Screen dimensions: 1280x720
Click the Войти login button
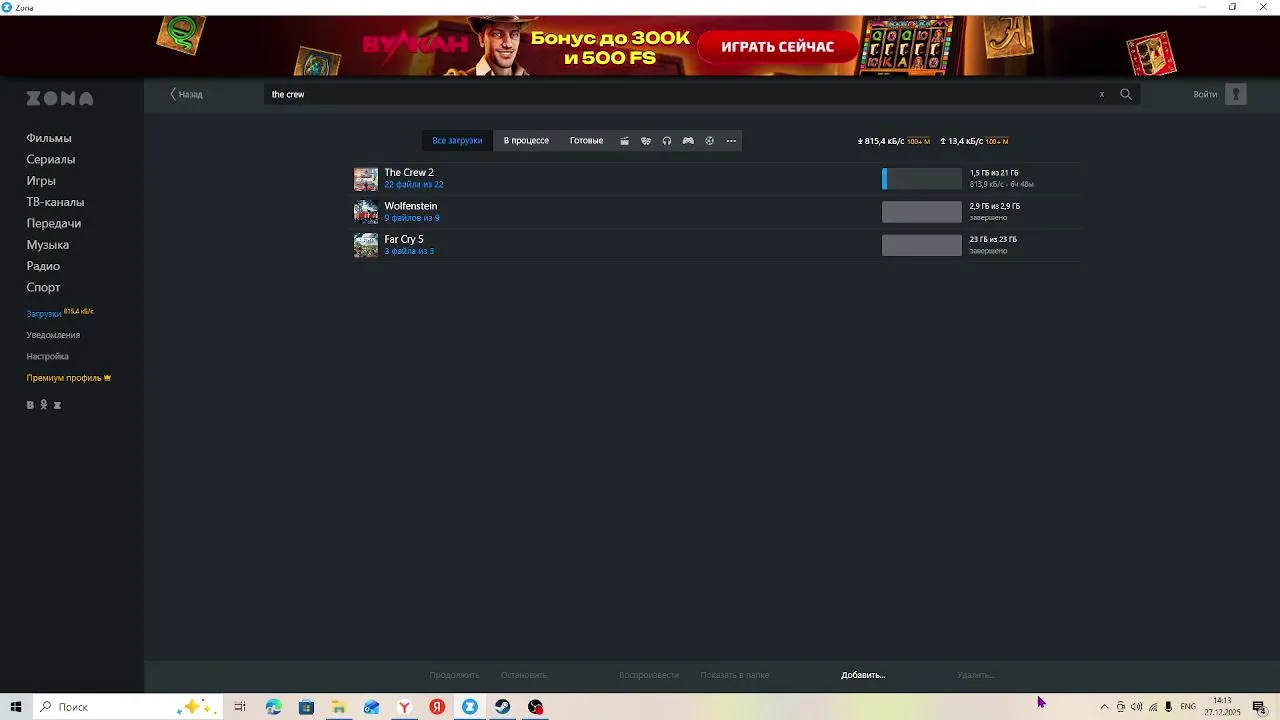(x=1205, y=94)
